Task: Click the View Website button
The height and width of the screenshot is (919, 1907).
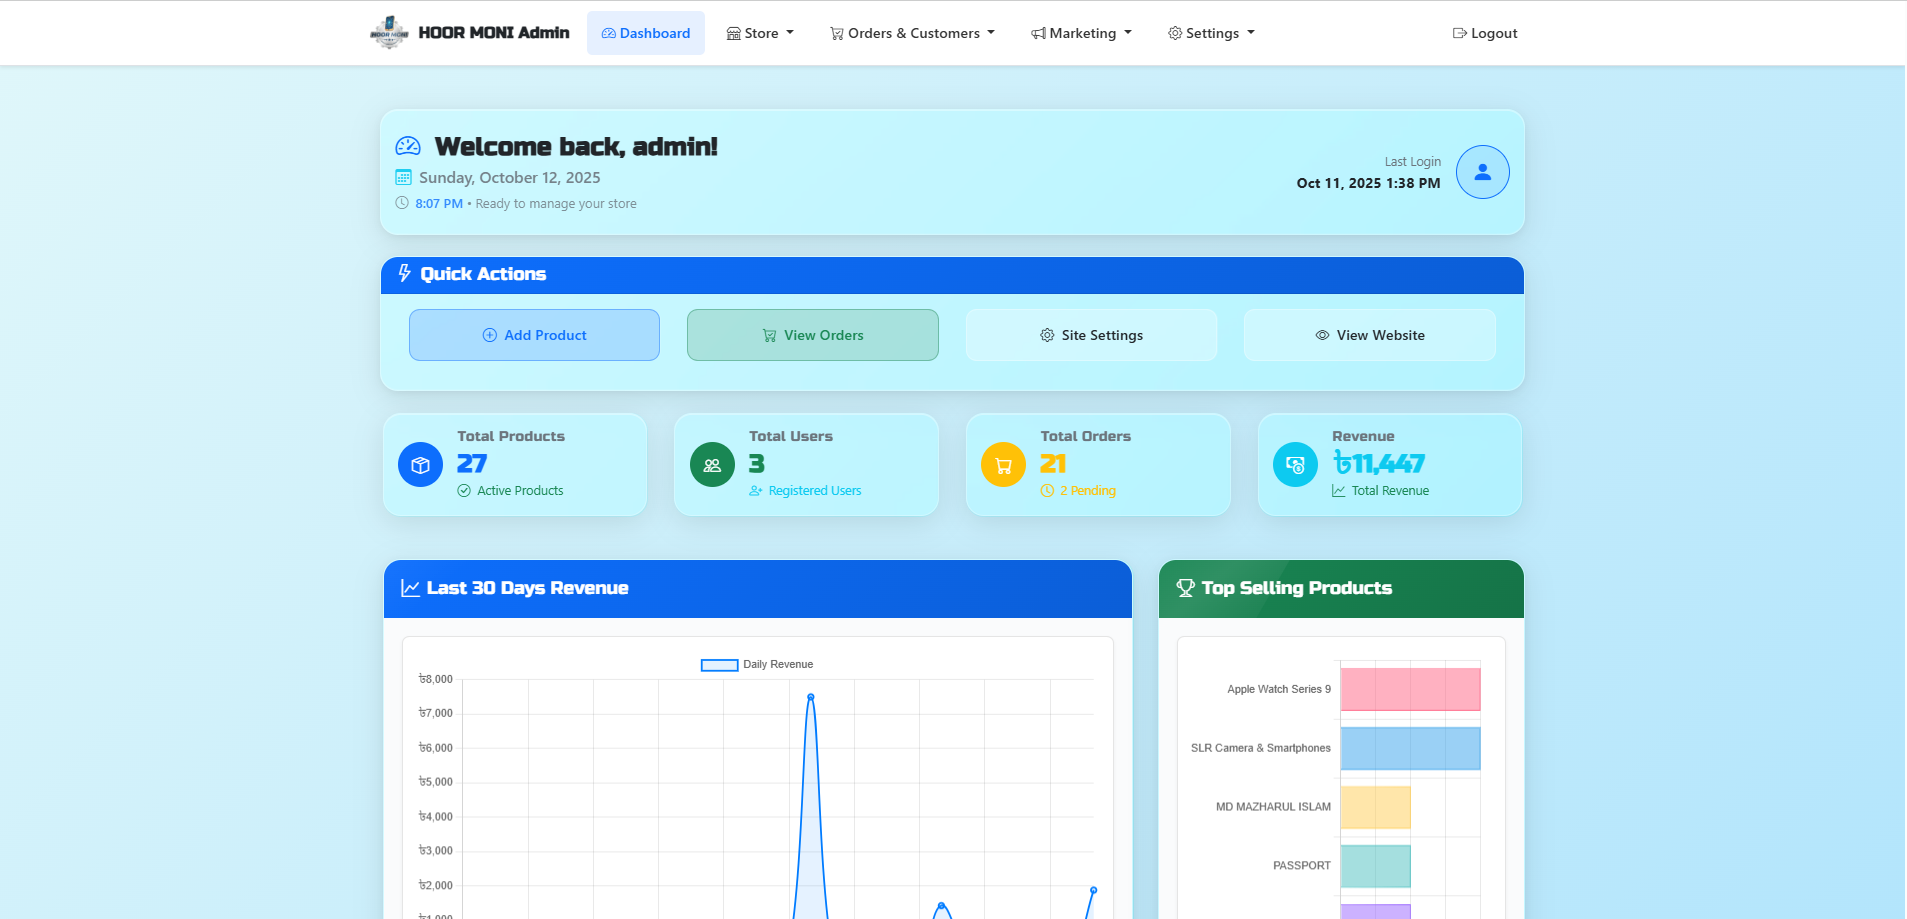Action: point(1370,335)
